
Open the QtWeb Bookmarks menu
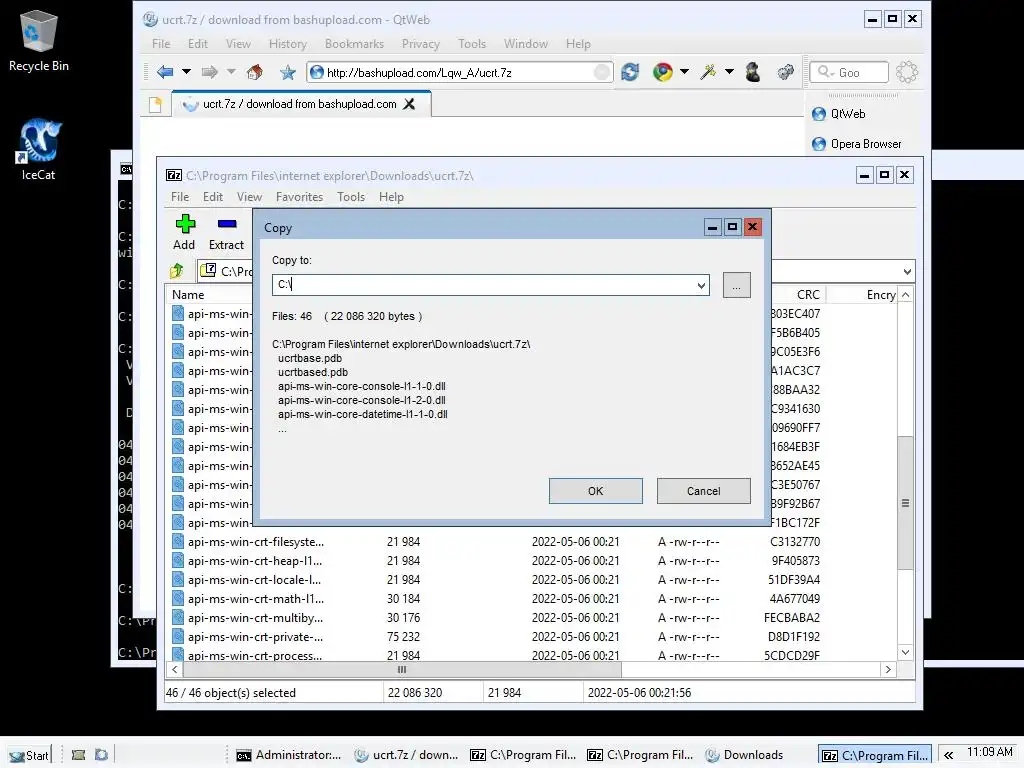[354, 44]
